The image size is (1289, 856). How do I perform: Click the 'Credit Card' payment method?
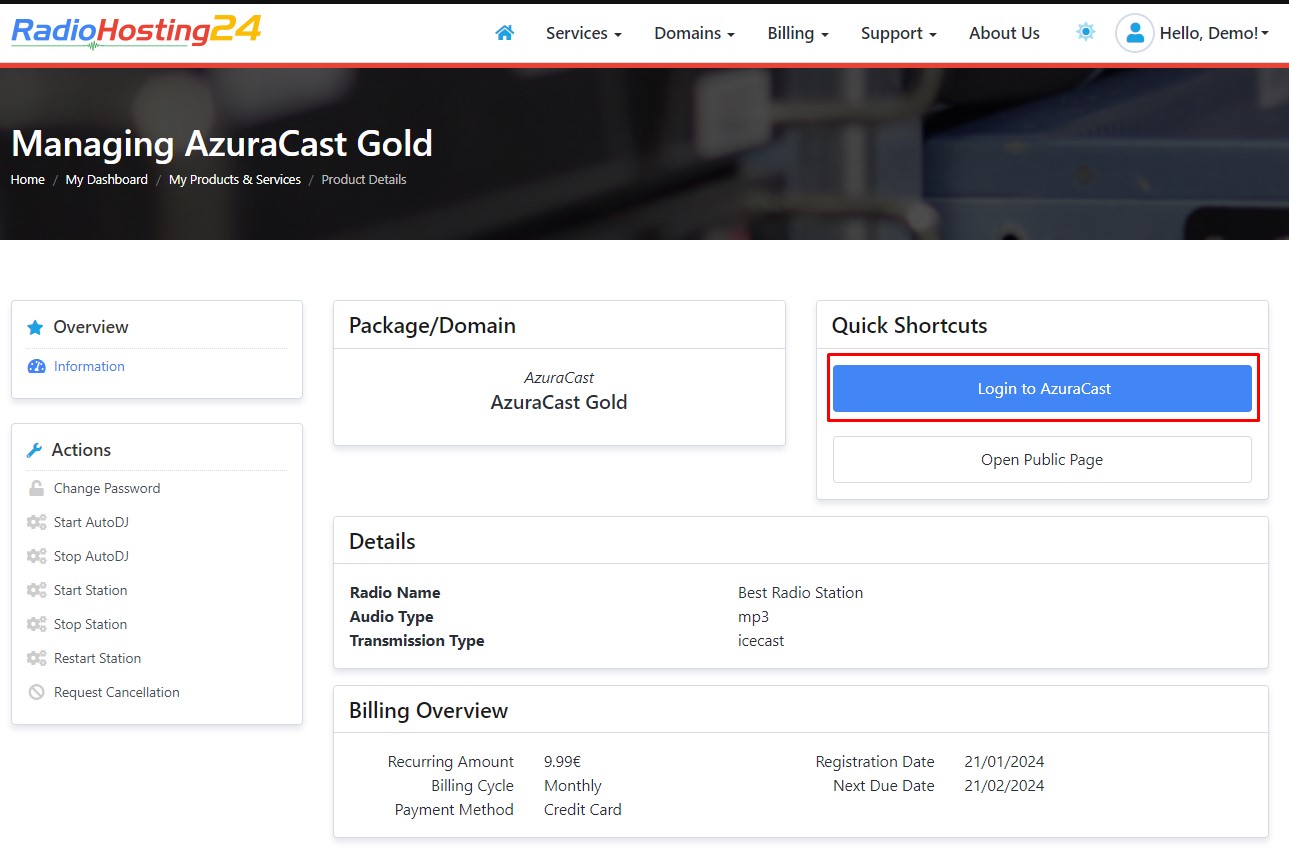[583, 810]
